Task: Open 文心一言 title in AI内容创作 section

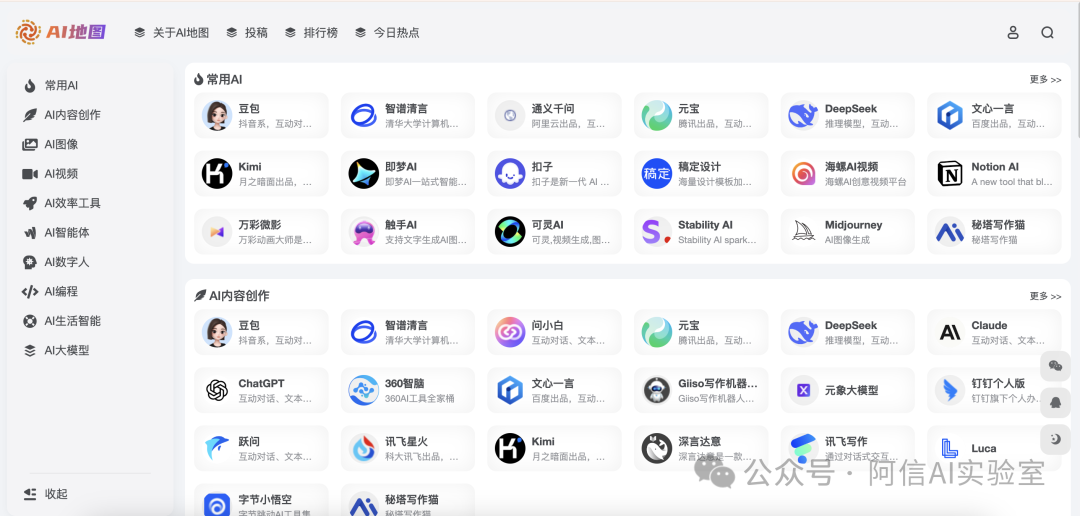Action: pos(552,383)
